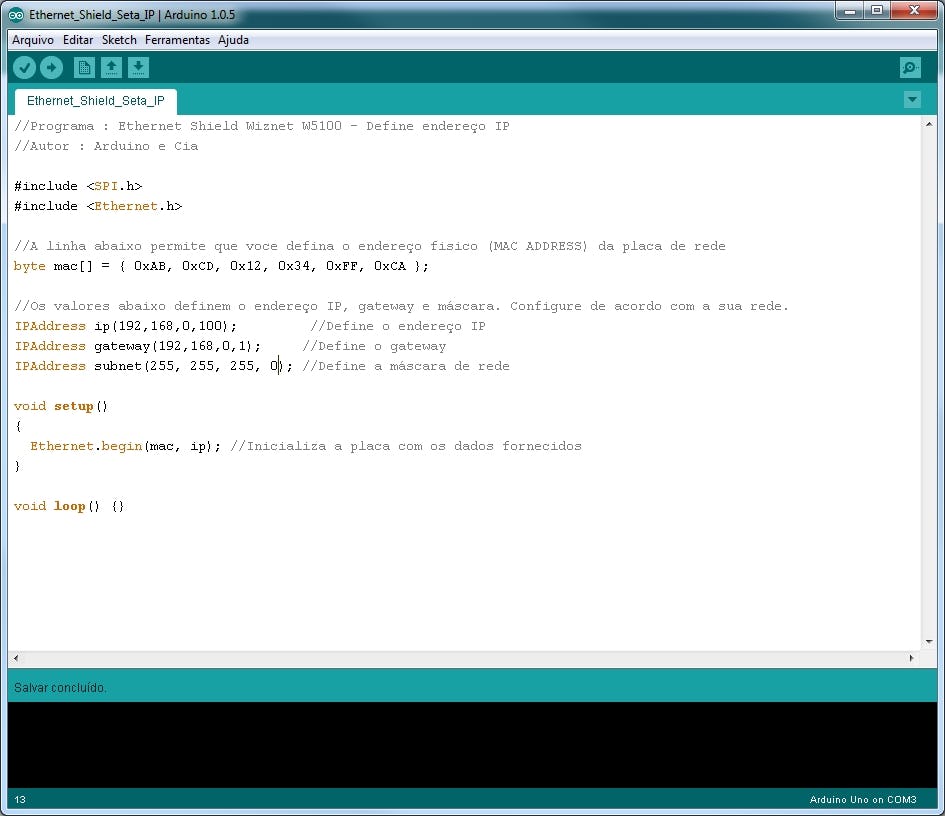Open a sketch using the Open icon
Viewport: 945px width, 816px height.
tap(111, 67)
